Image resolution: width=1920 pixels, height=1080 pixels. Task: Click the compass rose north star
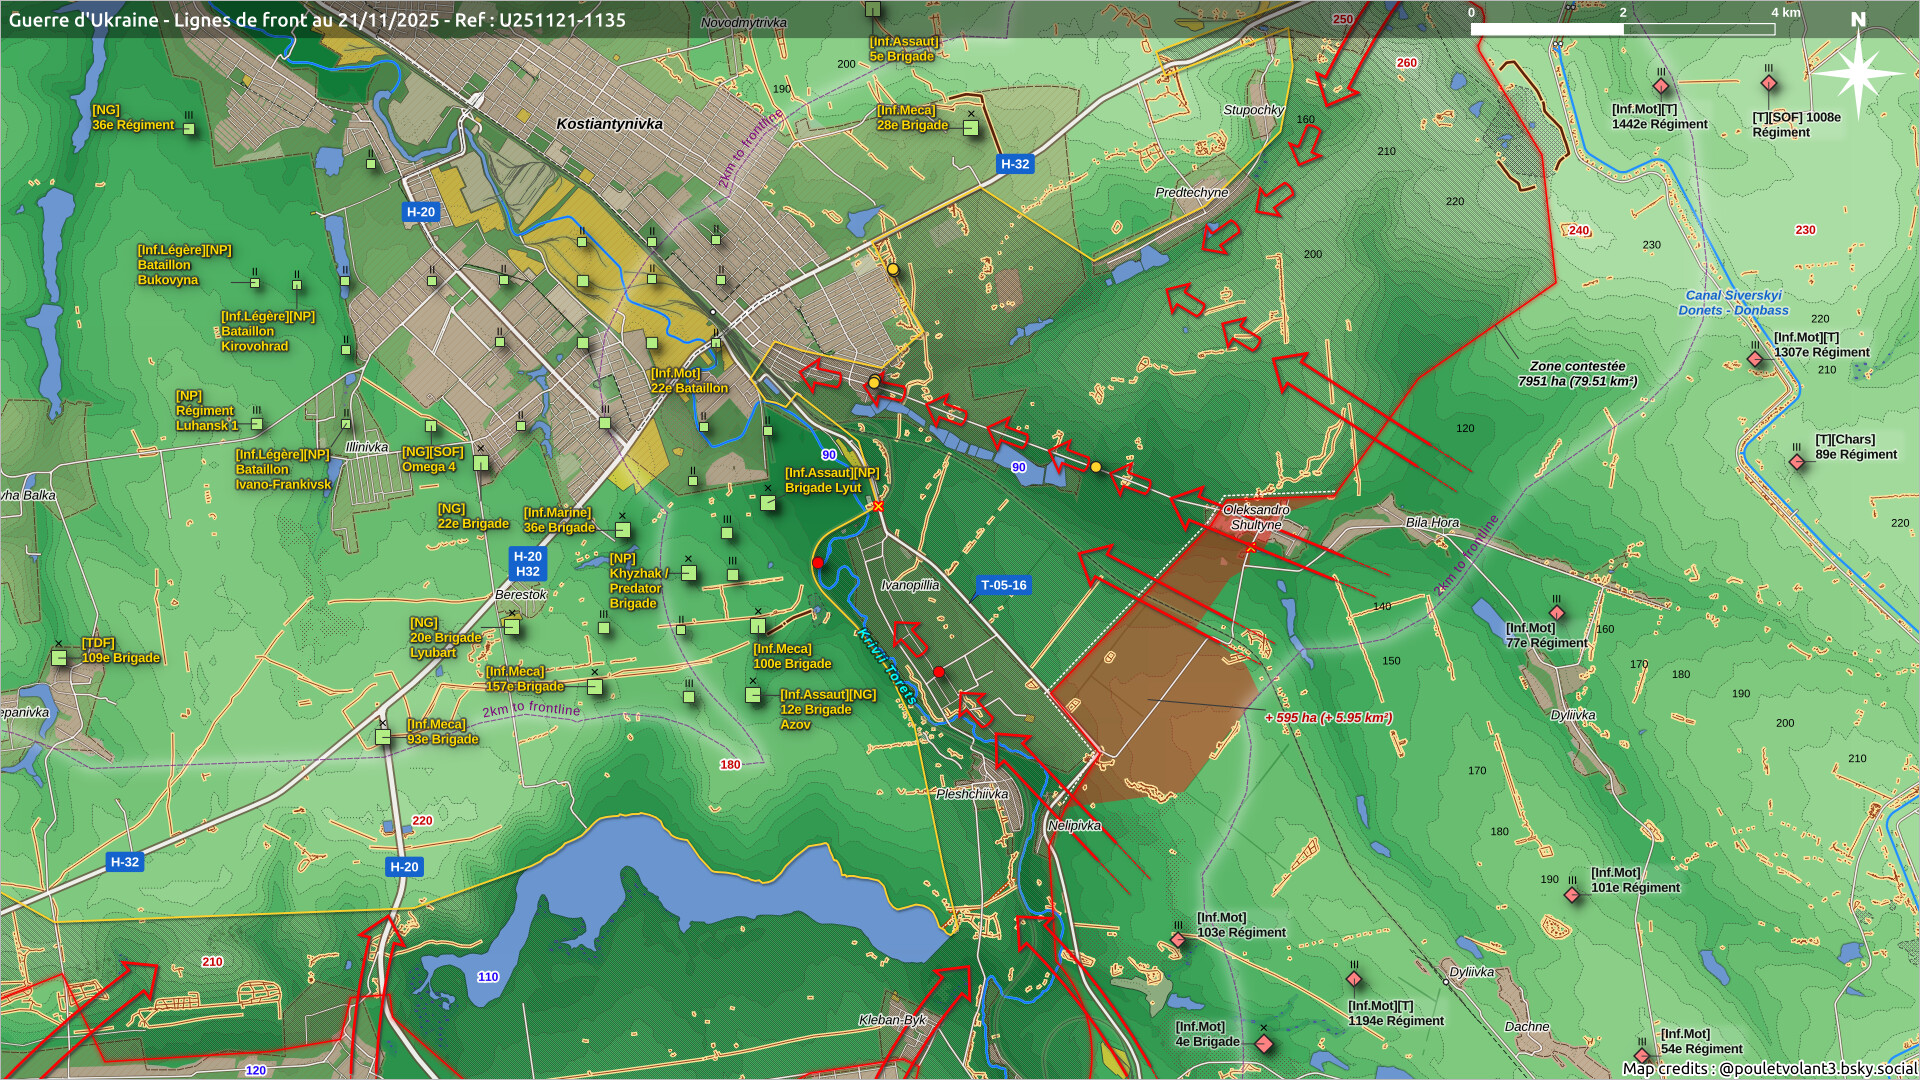click(1857, 72)
